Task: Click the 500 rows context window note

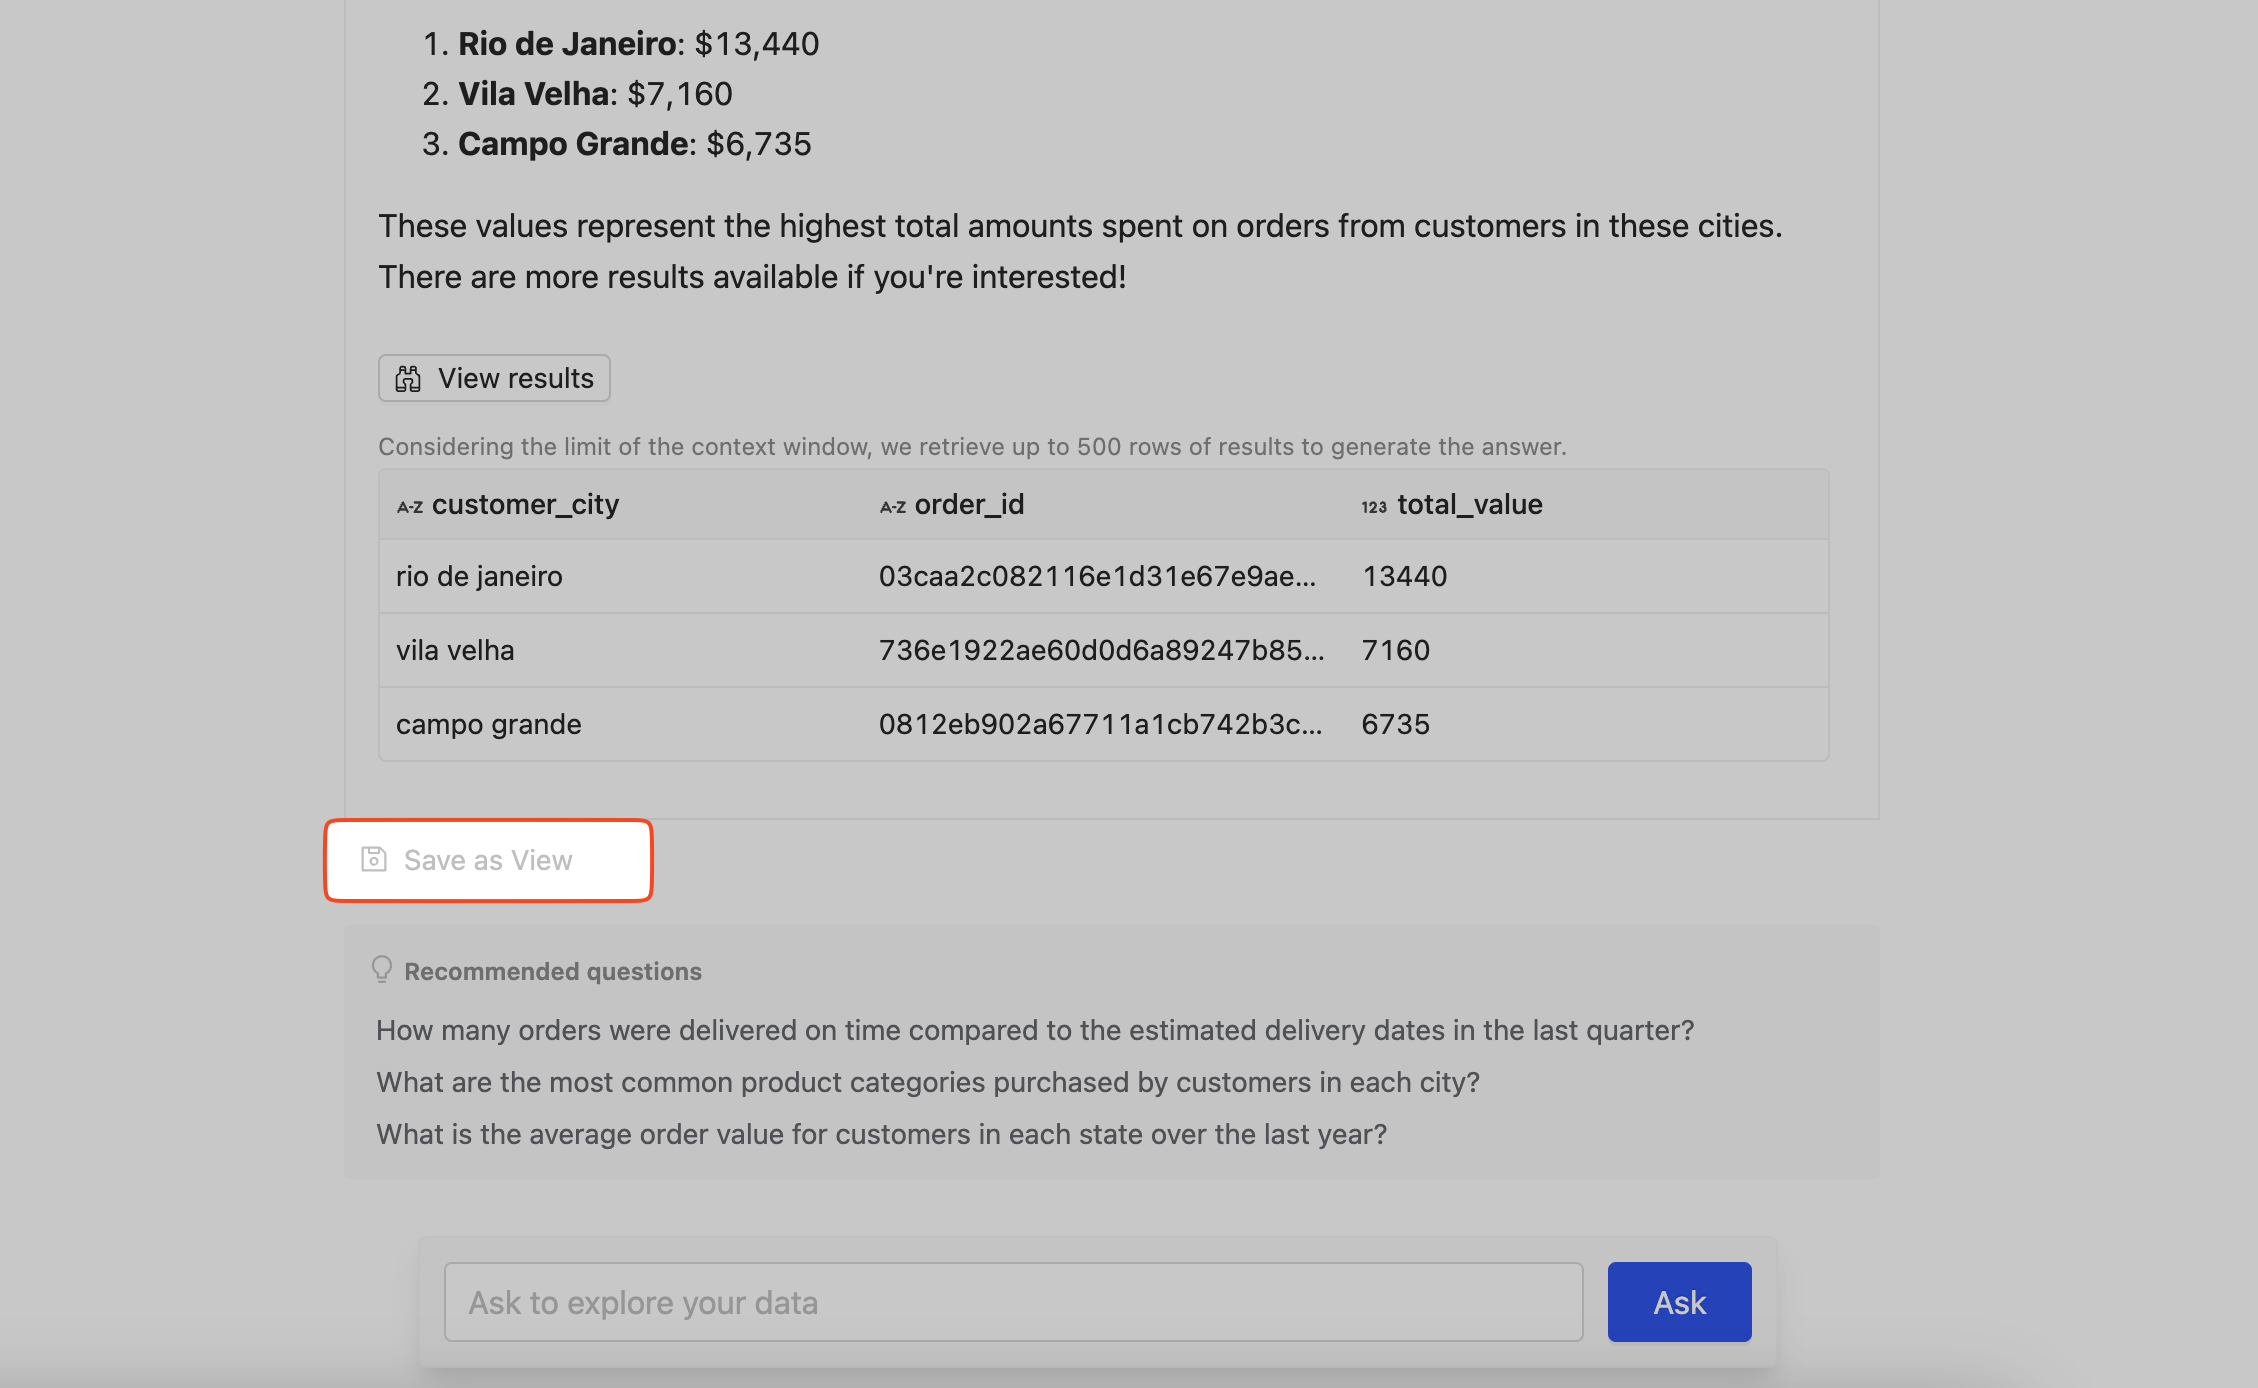Action: click(x=972, y=447)
